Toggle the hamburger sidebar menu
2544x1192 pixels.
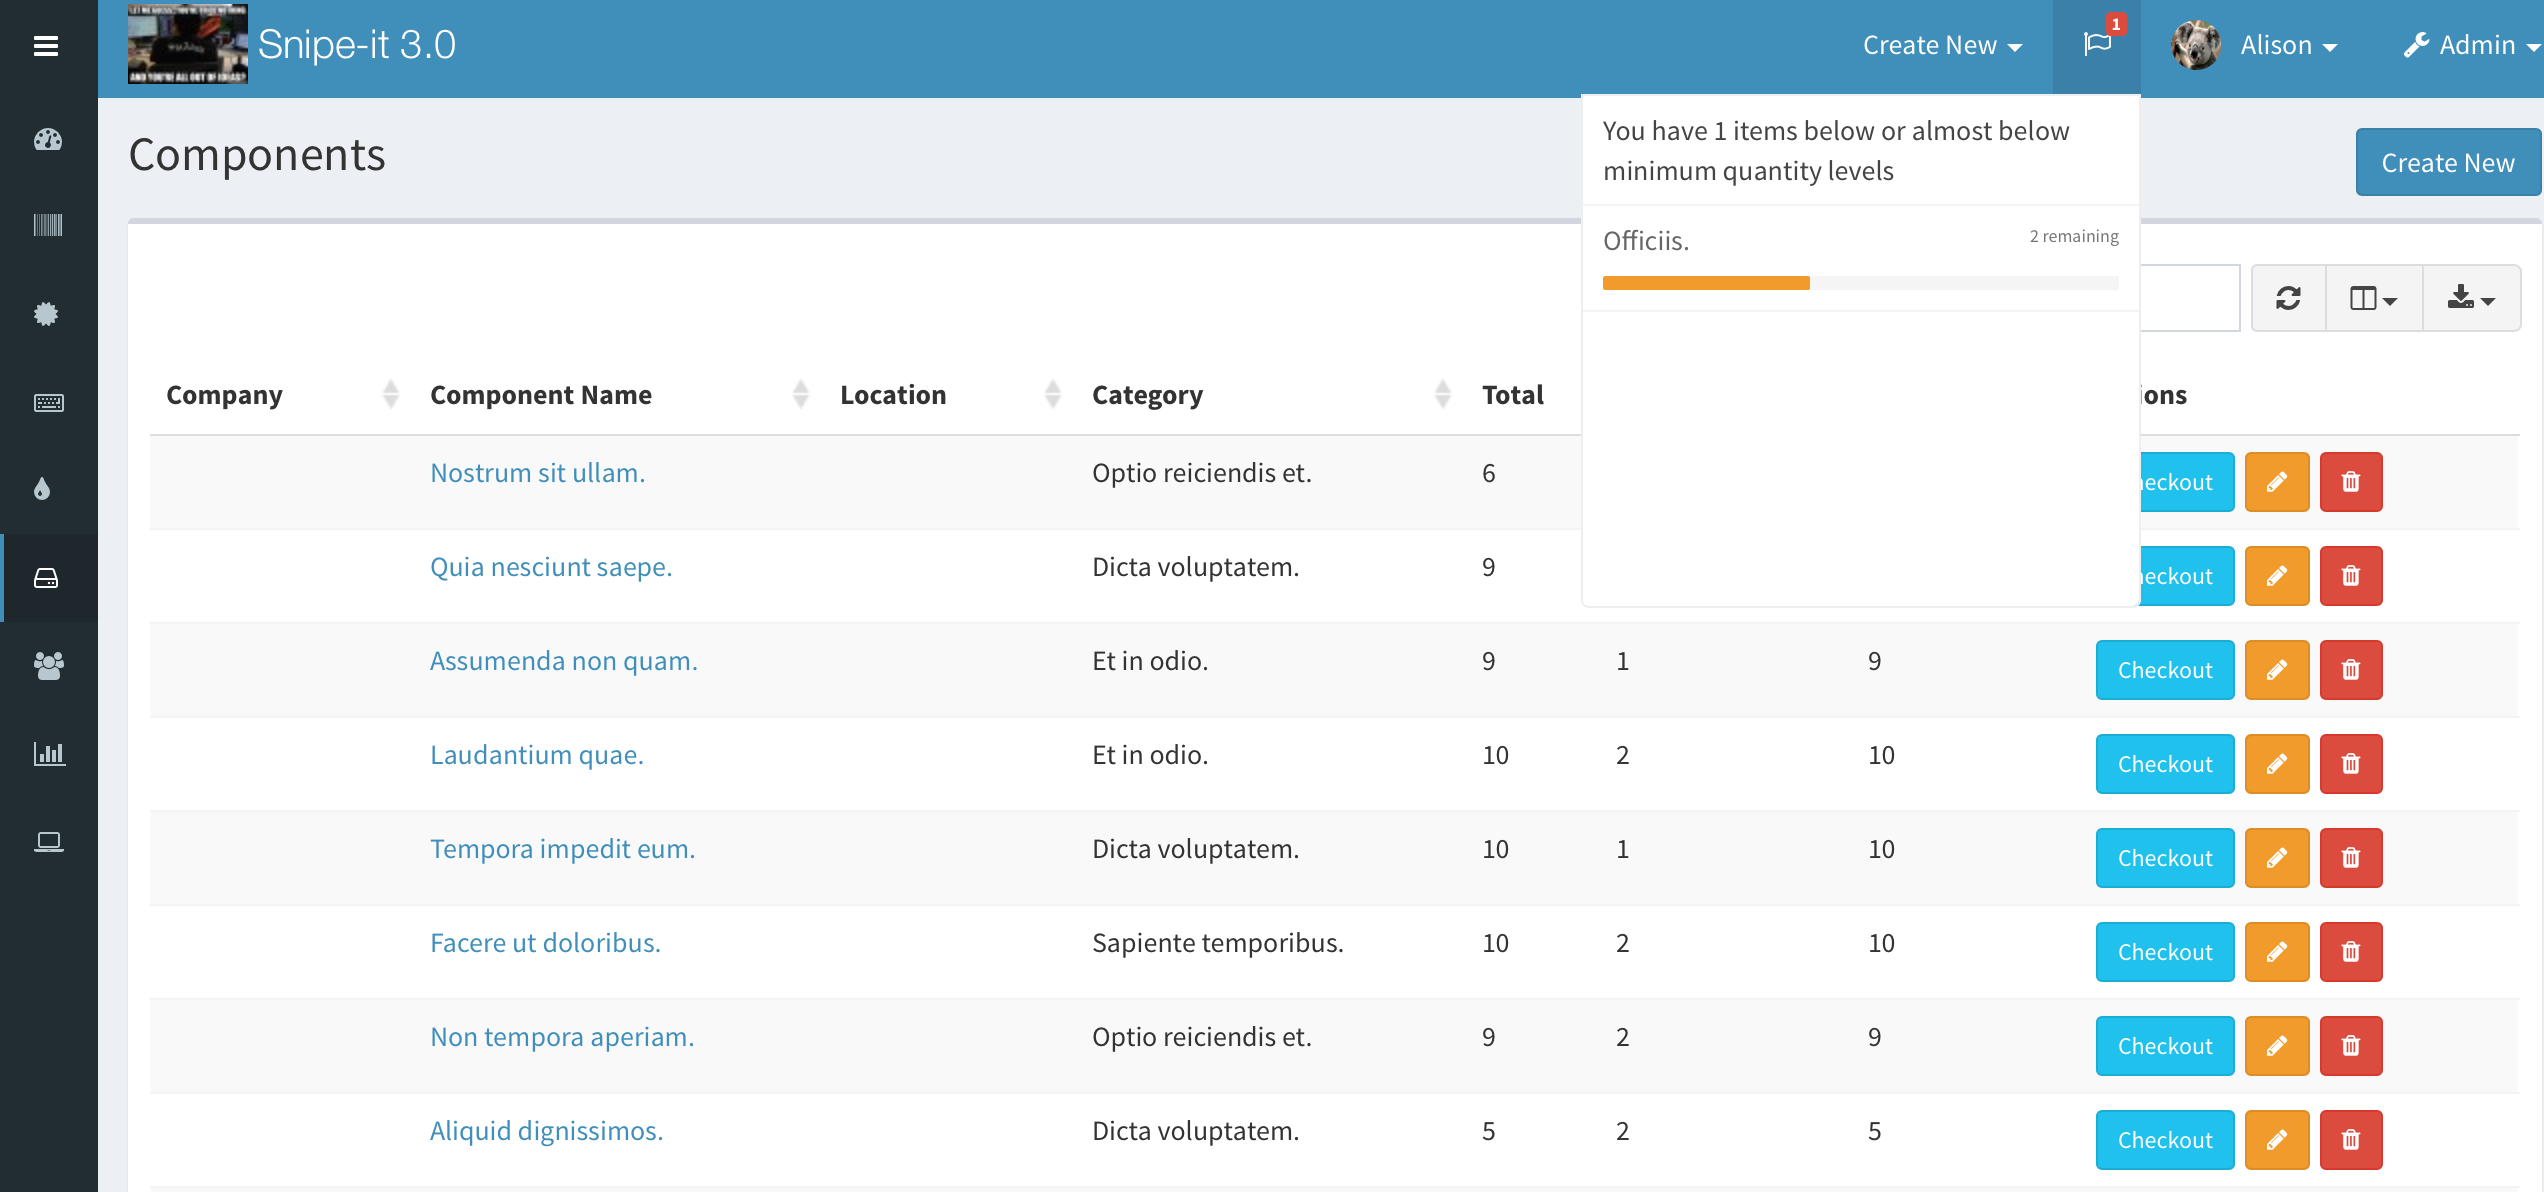(x=46, y=46)
